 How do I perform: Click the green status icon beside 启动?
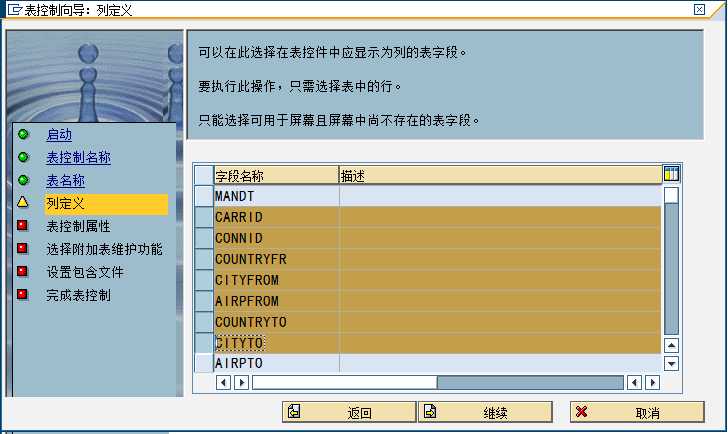(x=23, y=134)
